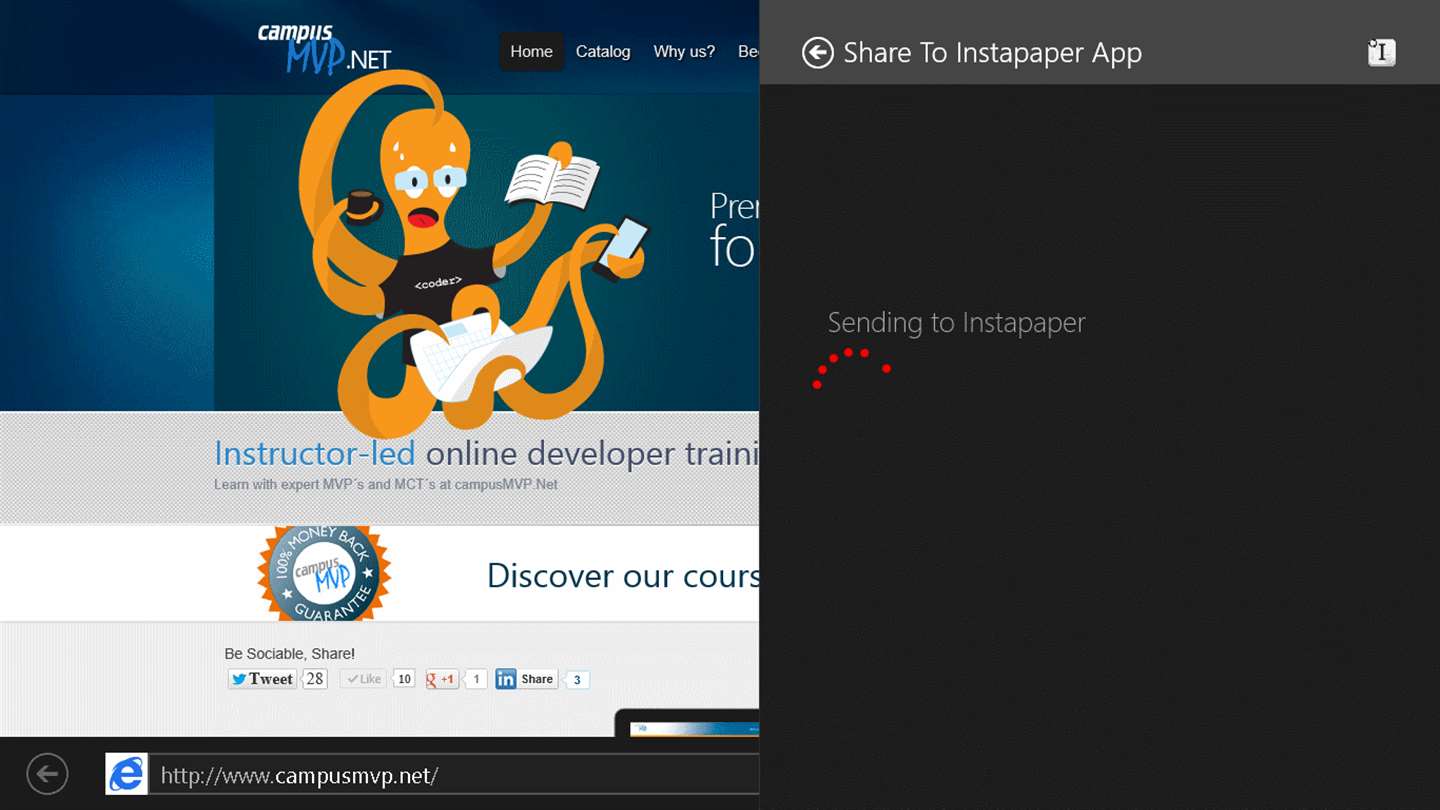Click the Google +1 button

pos(441,679)
